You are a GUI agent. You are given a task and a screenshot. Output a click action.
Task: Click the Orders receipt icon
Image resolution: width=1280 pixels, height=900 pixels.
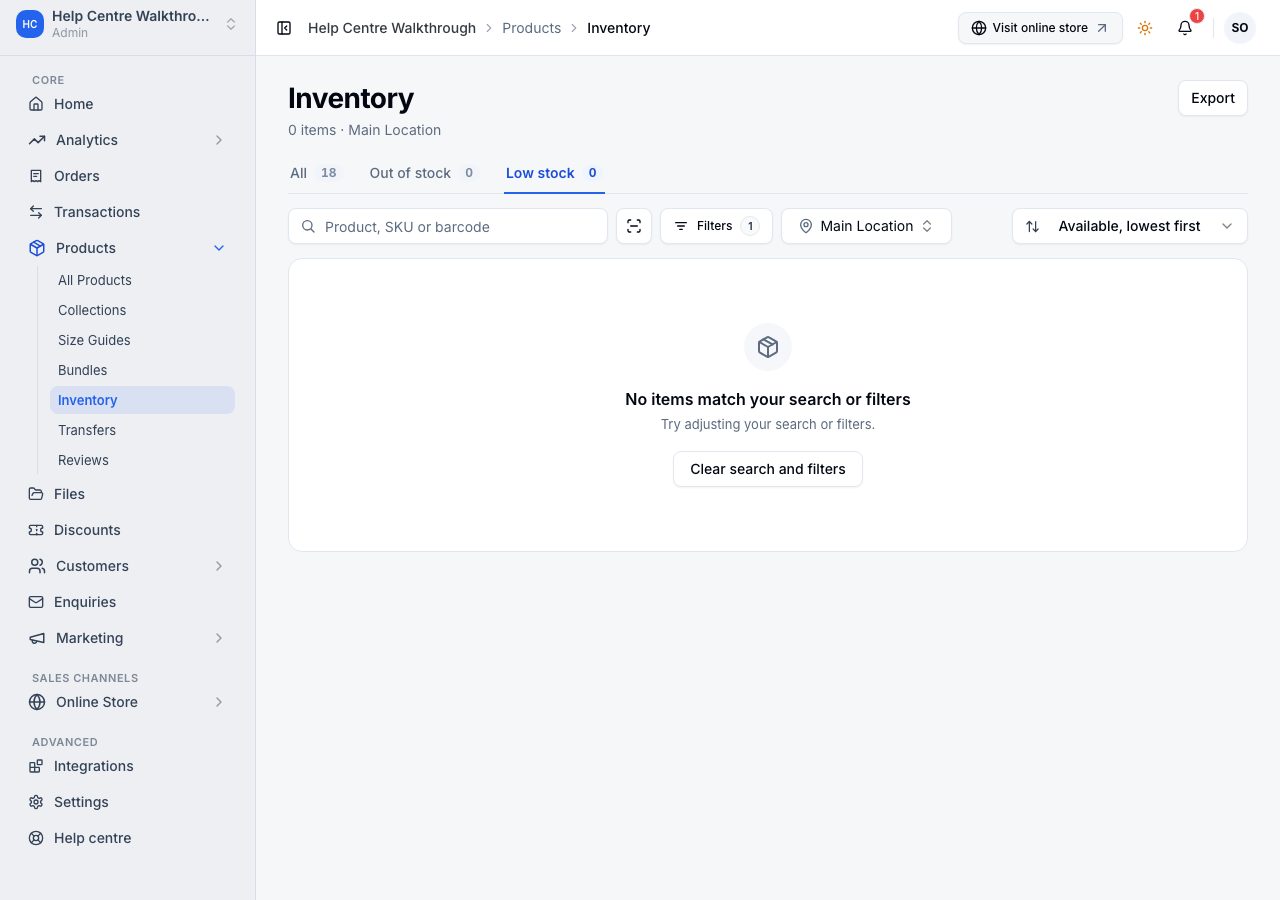tap(36, 176)
